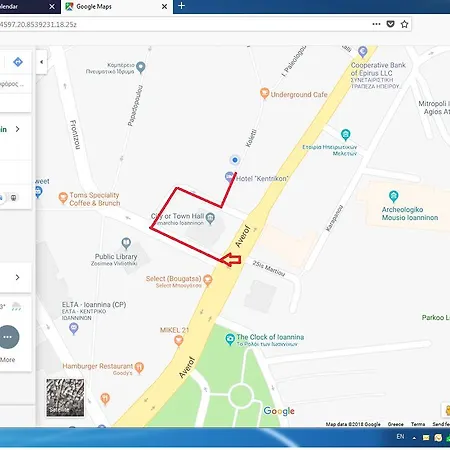This screenshot has height=450, width=450.
Task: Click the Google logo on map
Action: point(279,411)
